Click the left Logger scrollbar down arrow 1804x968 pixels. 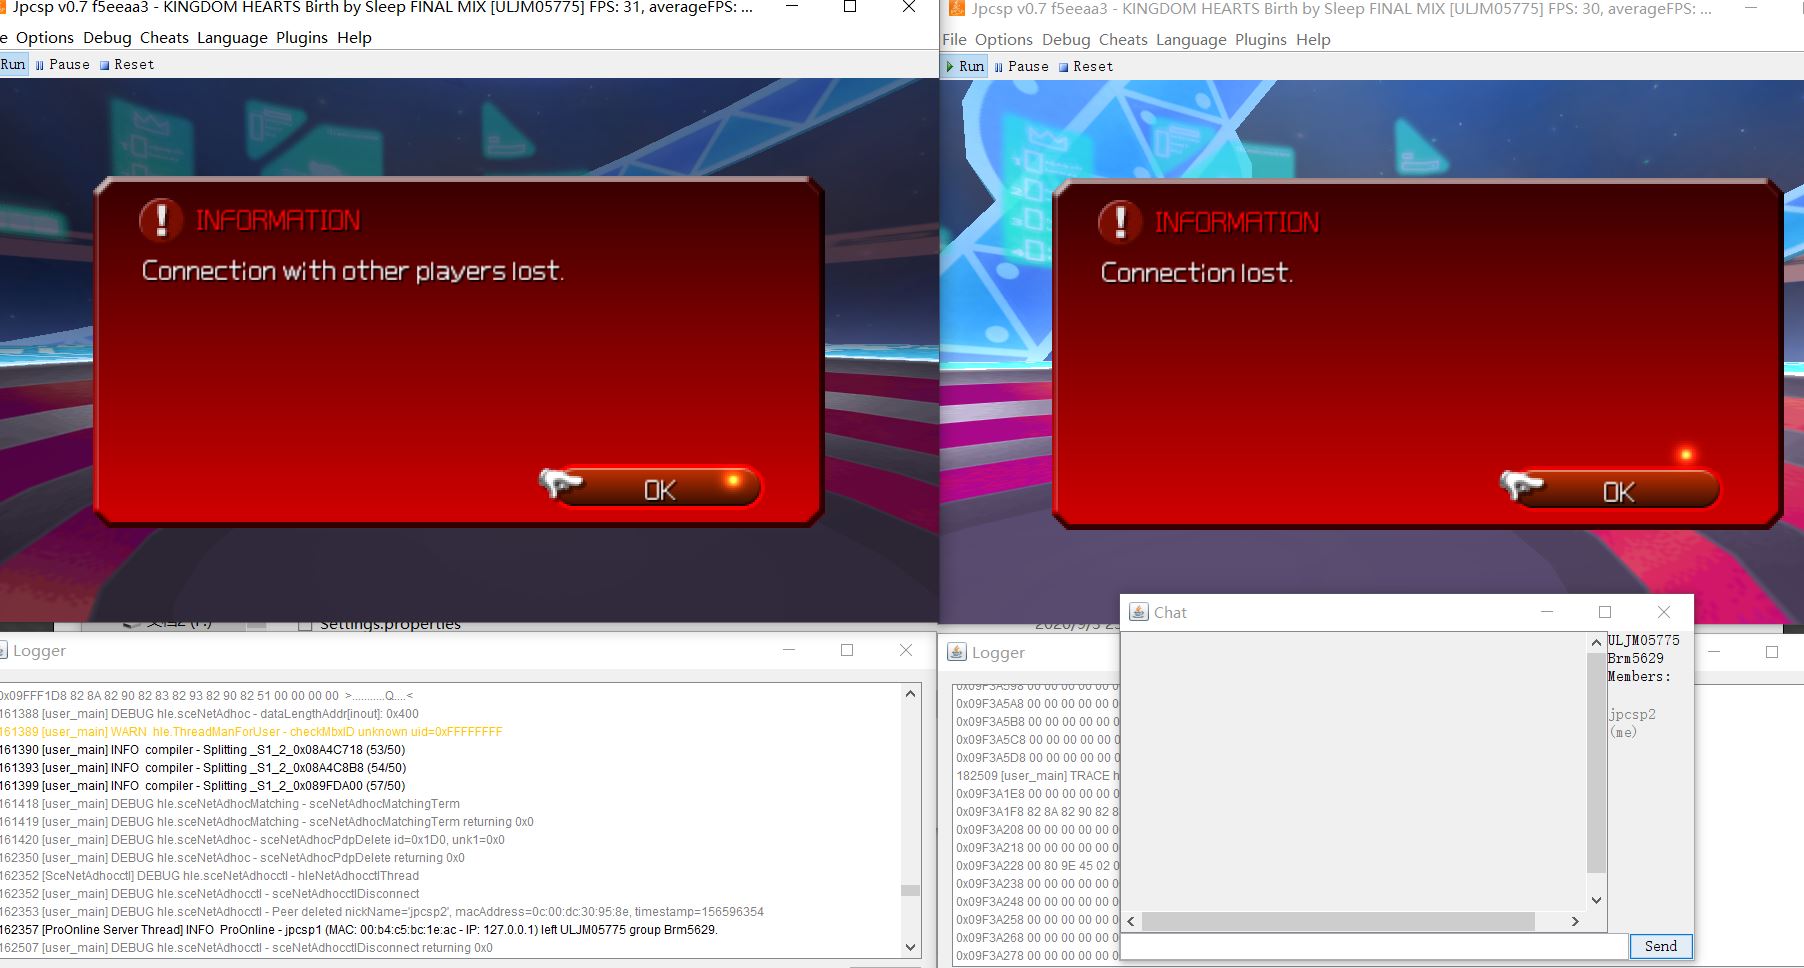pyautogui.click(x=910, y=947)
